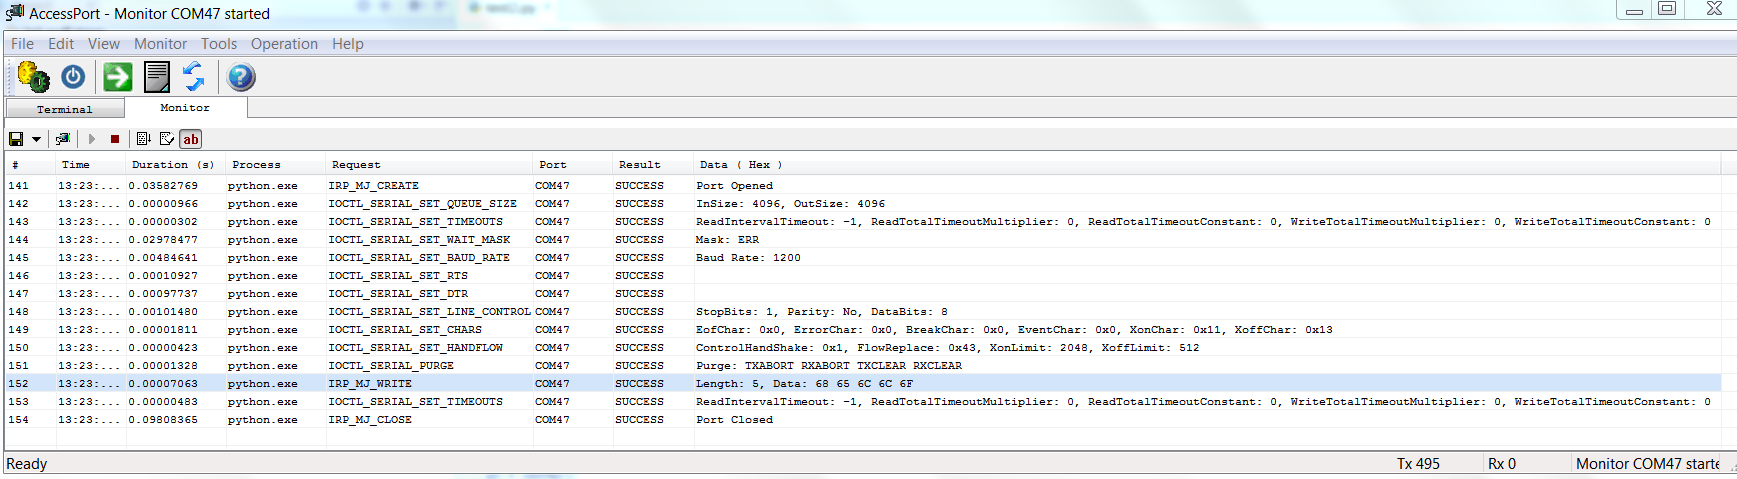This screenshot has width=1737, height=479.
Task: Click the 'Tx 495' status bar entry
Action: click(x=1418, y=464)
